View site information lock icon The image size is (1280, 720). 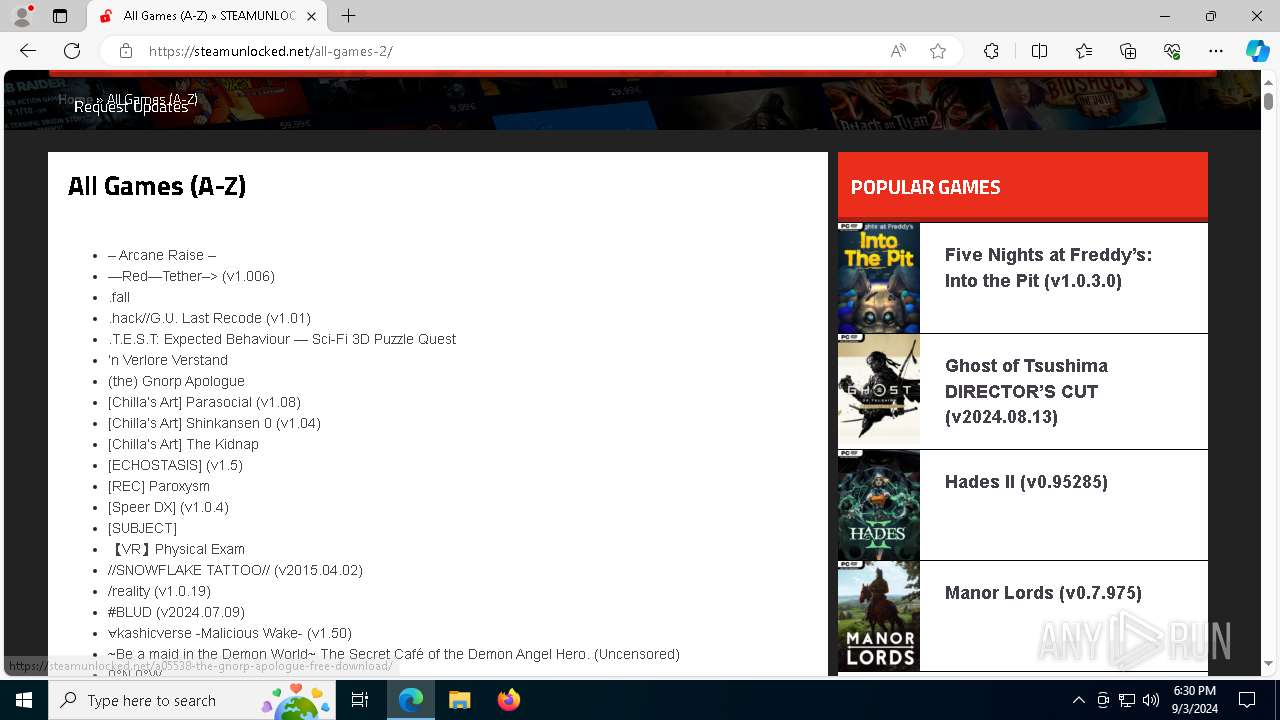(126, 51)
